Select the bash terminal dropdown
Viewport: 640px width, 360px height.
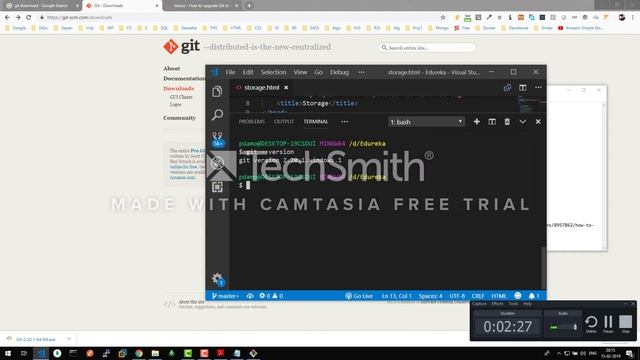pos(426,122)
